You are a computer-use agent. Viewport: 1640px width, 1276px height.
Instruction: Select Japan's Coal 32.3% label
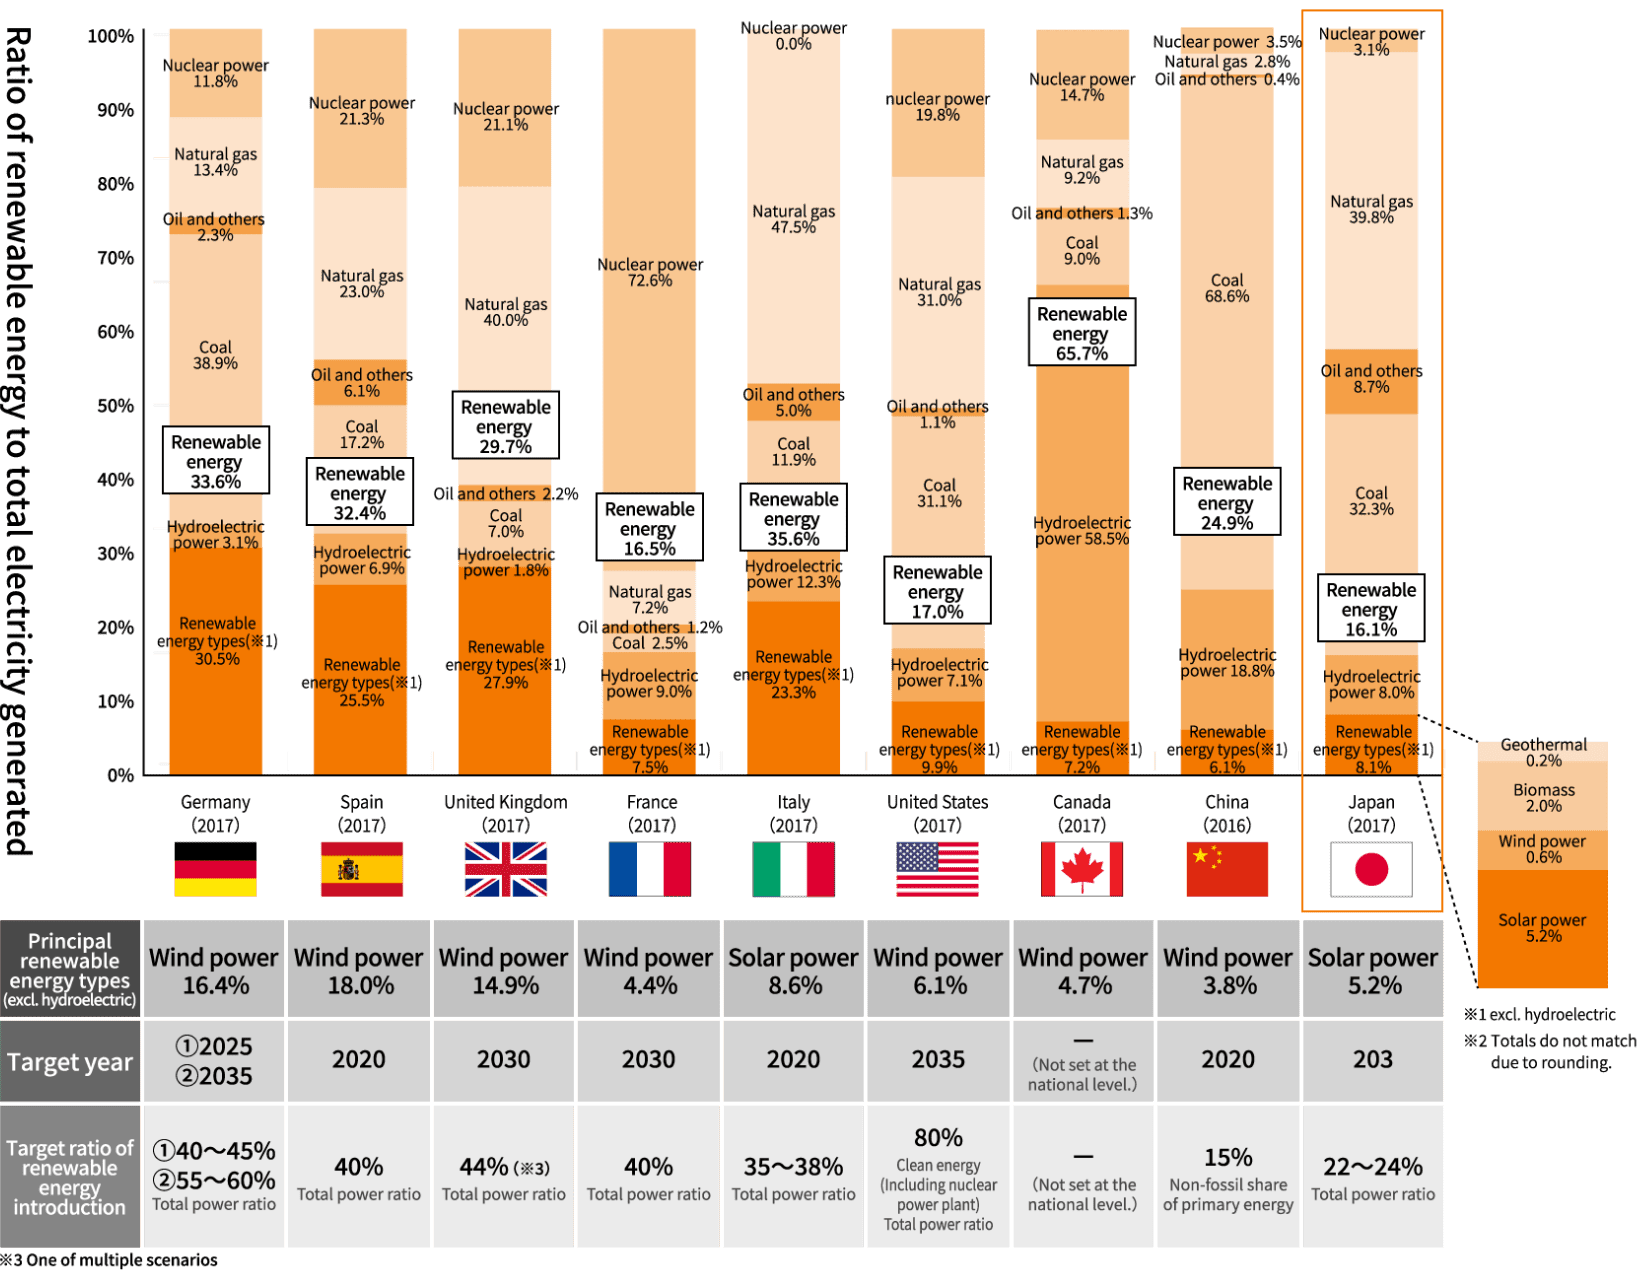pos(1371,501)
